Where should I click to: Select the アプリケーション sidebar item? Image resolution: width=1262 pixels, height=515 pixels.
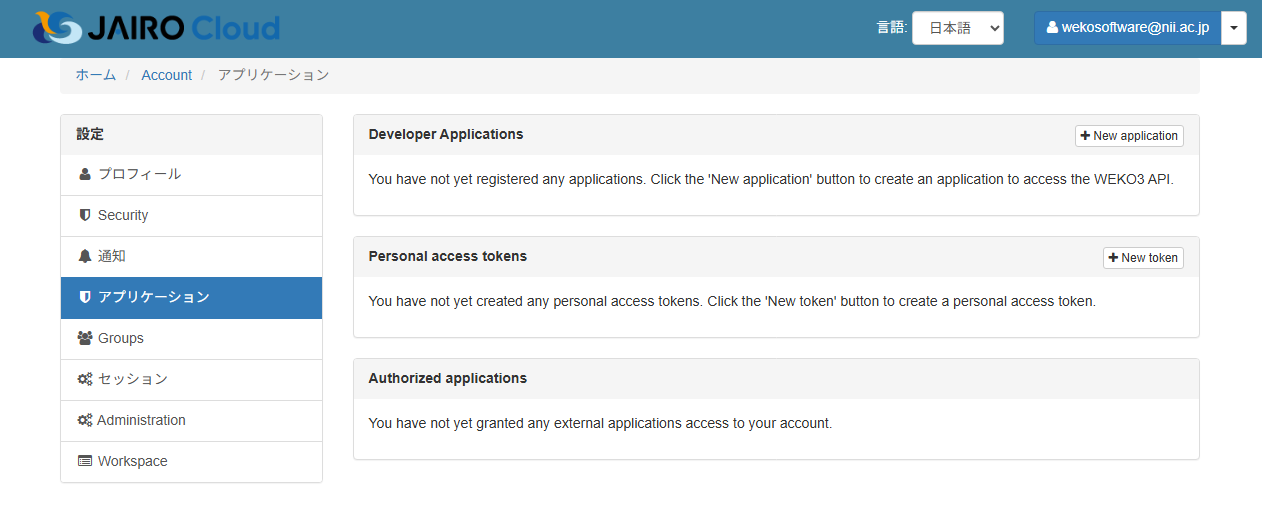coord(191,297)
